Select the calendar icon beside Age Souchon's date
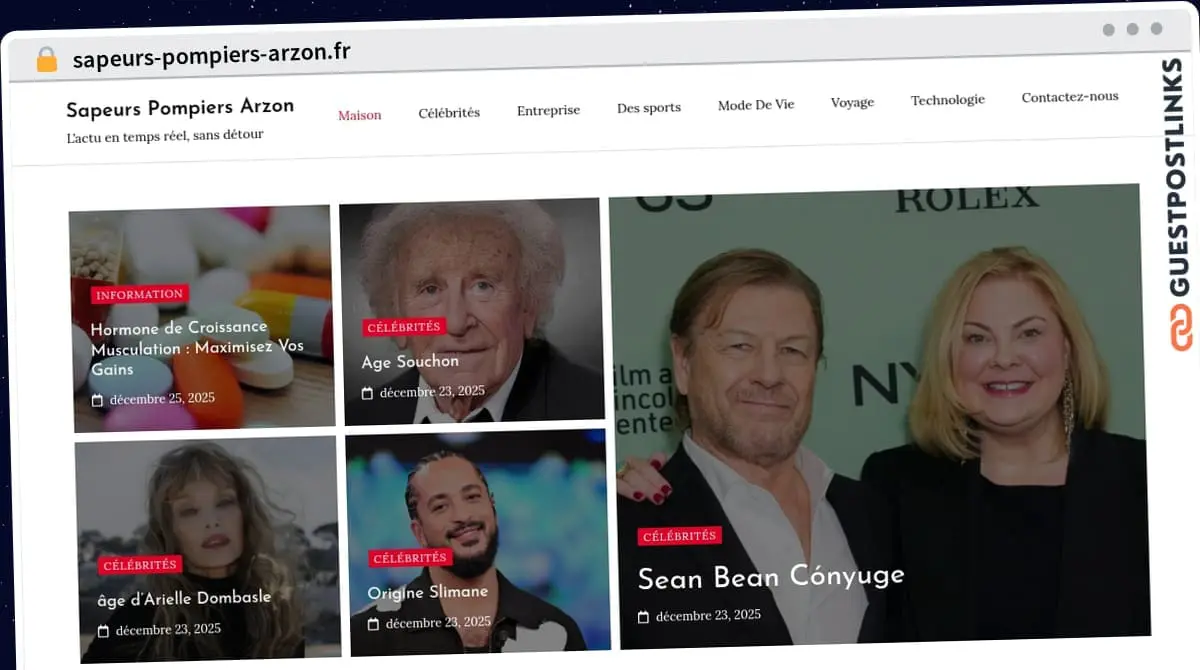This screenshot has width=1200, height=670. pyautogui.click(x=366, y=391)
